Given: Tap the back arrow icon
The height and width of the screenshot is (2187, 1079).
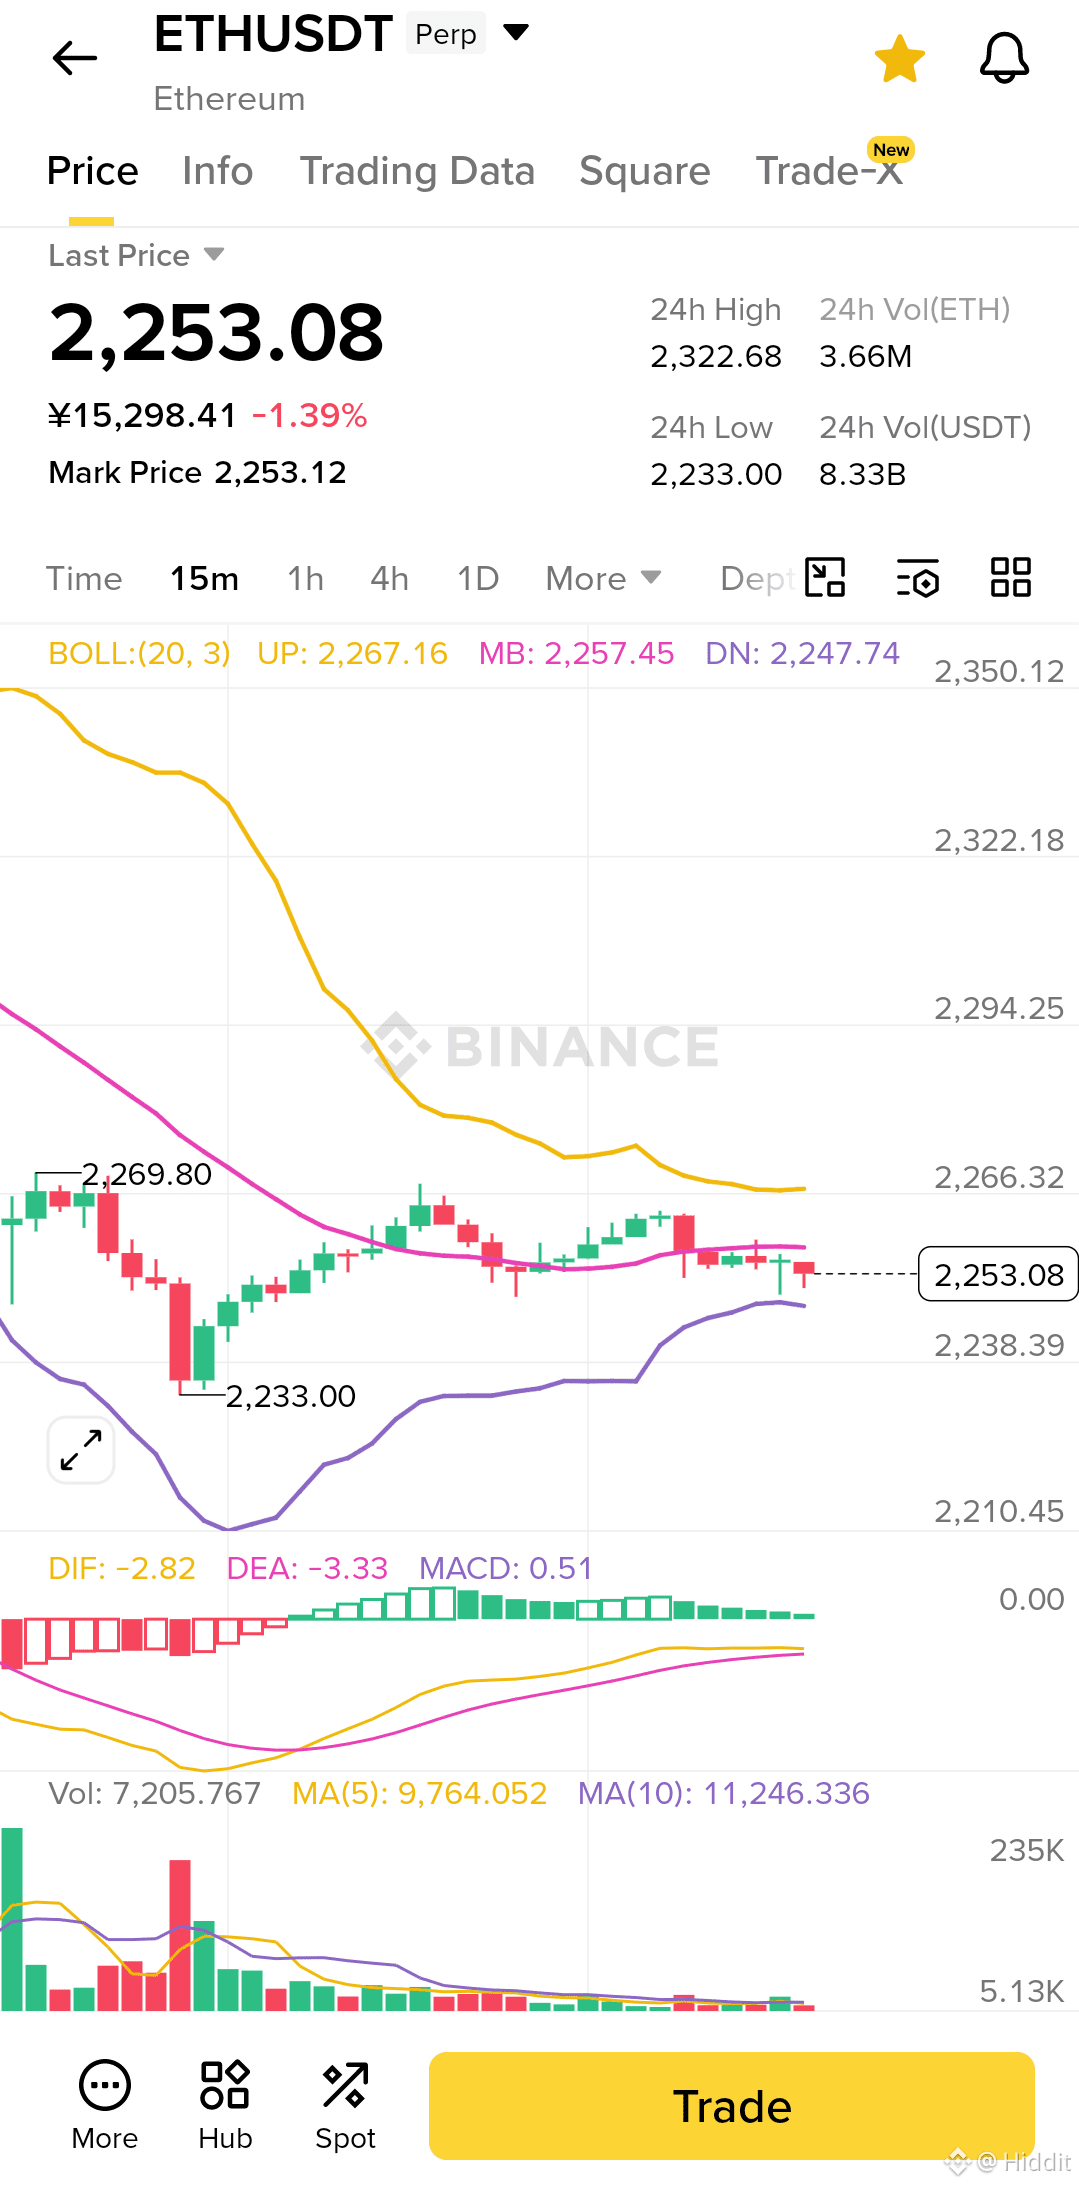Looking at the screenshot, I should point(75,58).
